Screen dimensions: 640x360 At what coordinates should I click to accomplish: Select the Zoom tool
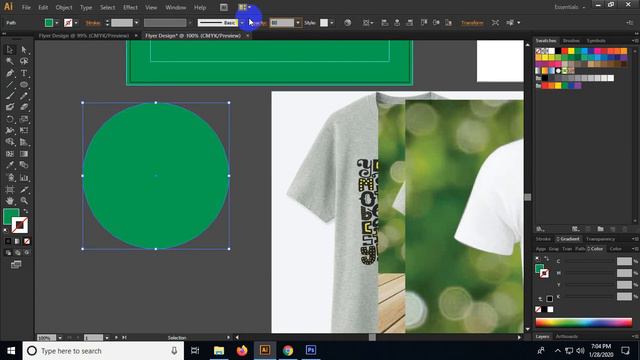click(x=24, y=201)
